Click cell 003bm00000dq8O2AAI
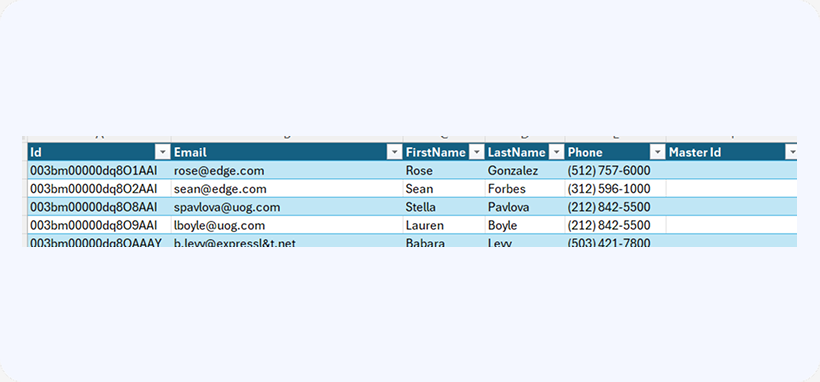 coord(99,188)
